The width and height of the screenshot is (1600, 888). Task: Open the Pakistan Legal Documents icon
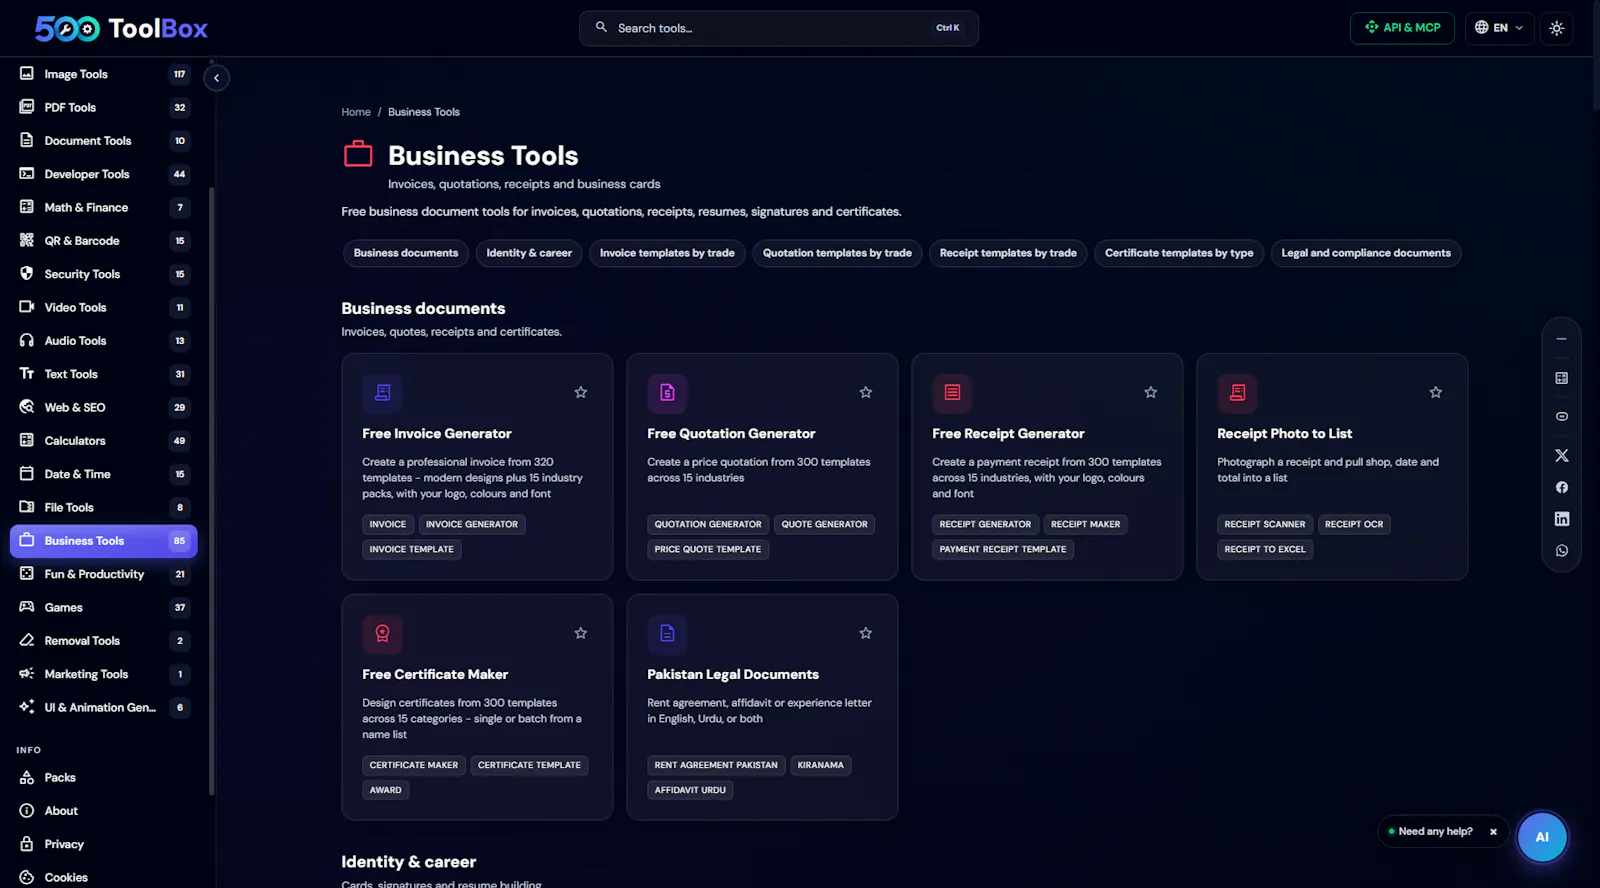(x=668, y=634)
